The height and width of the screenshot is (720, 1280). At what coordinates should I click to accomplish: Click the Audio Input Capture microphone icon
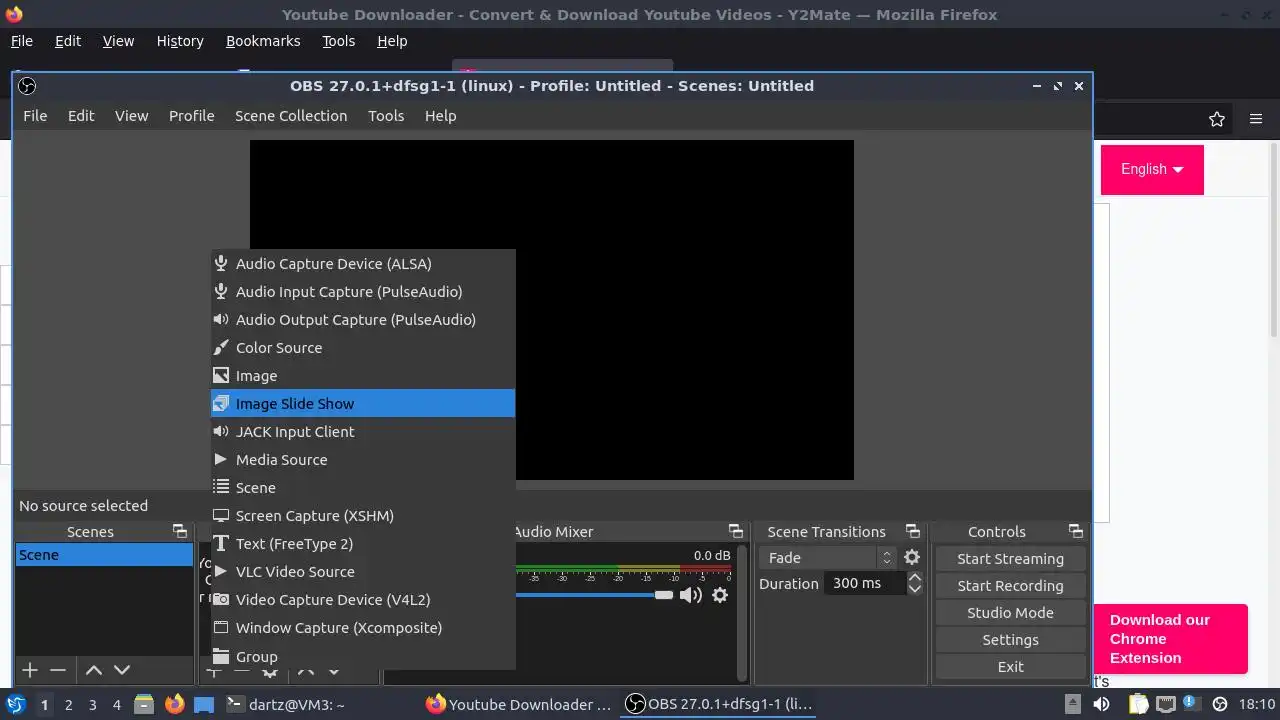point(221,292)
